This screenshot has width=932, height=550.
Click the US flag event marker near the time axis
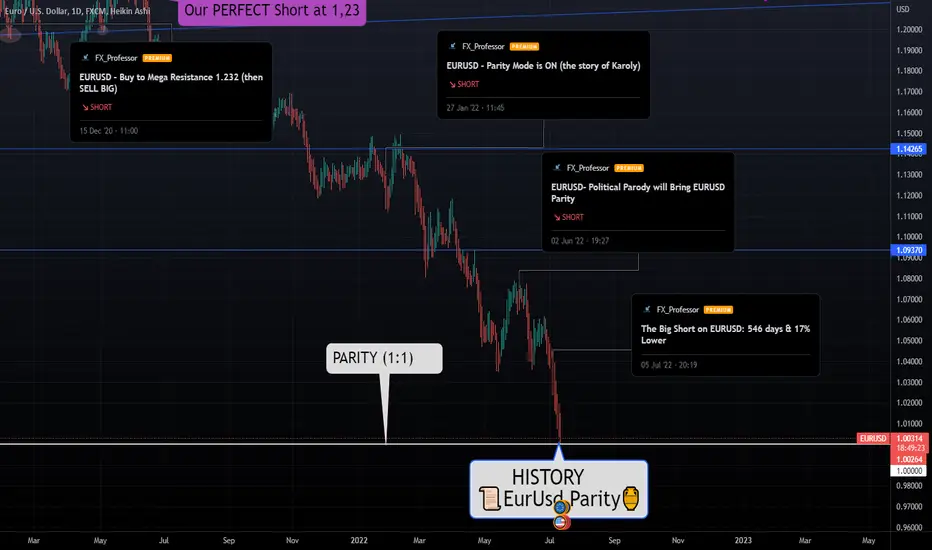point(561,523)
